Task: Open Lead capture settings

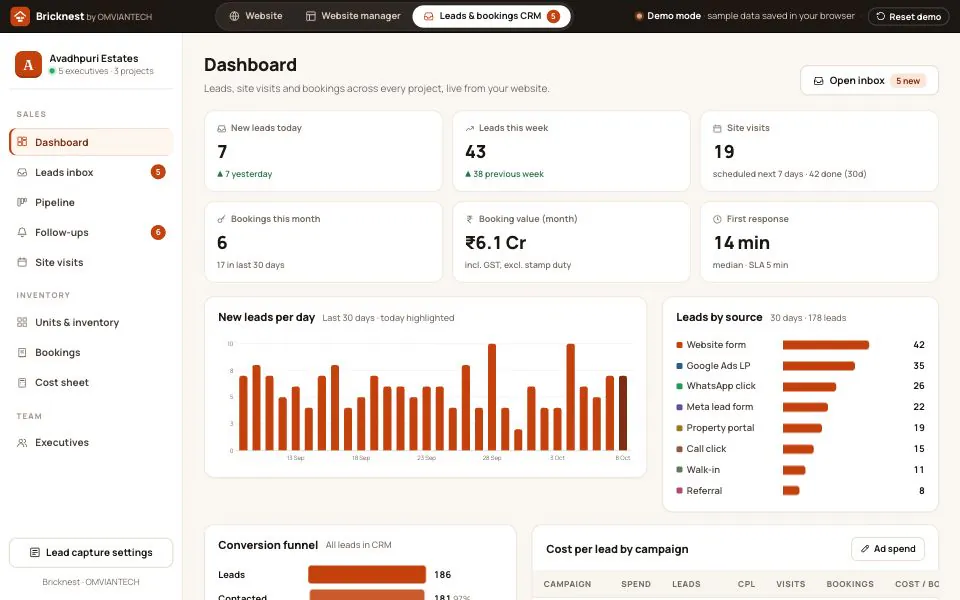Action: pyautogui.click(x=91, y=552)
